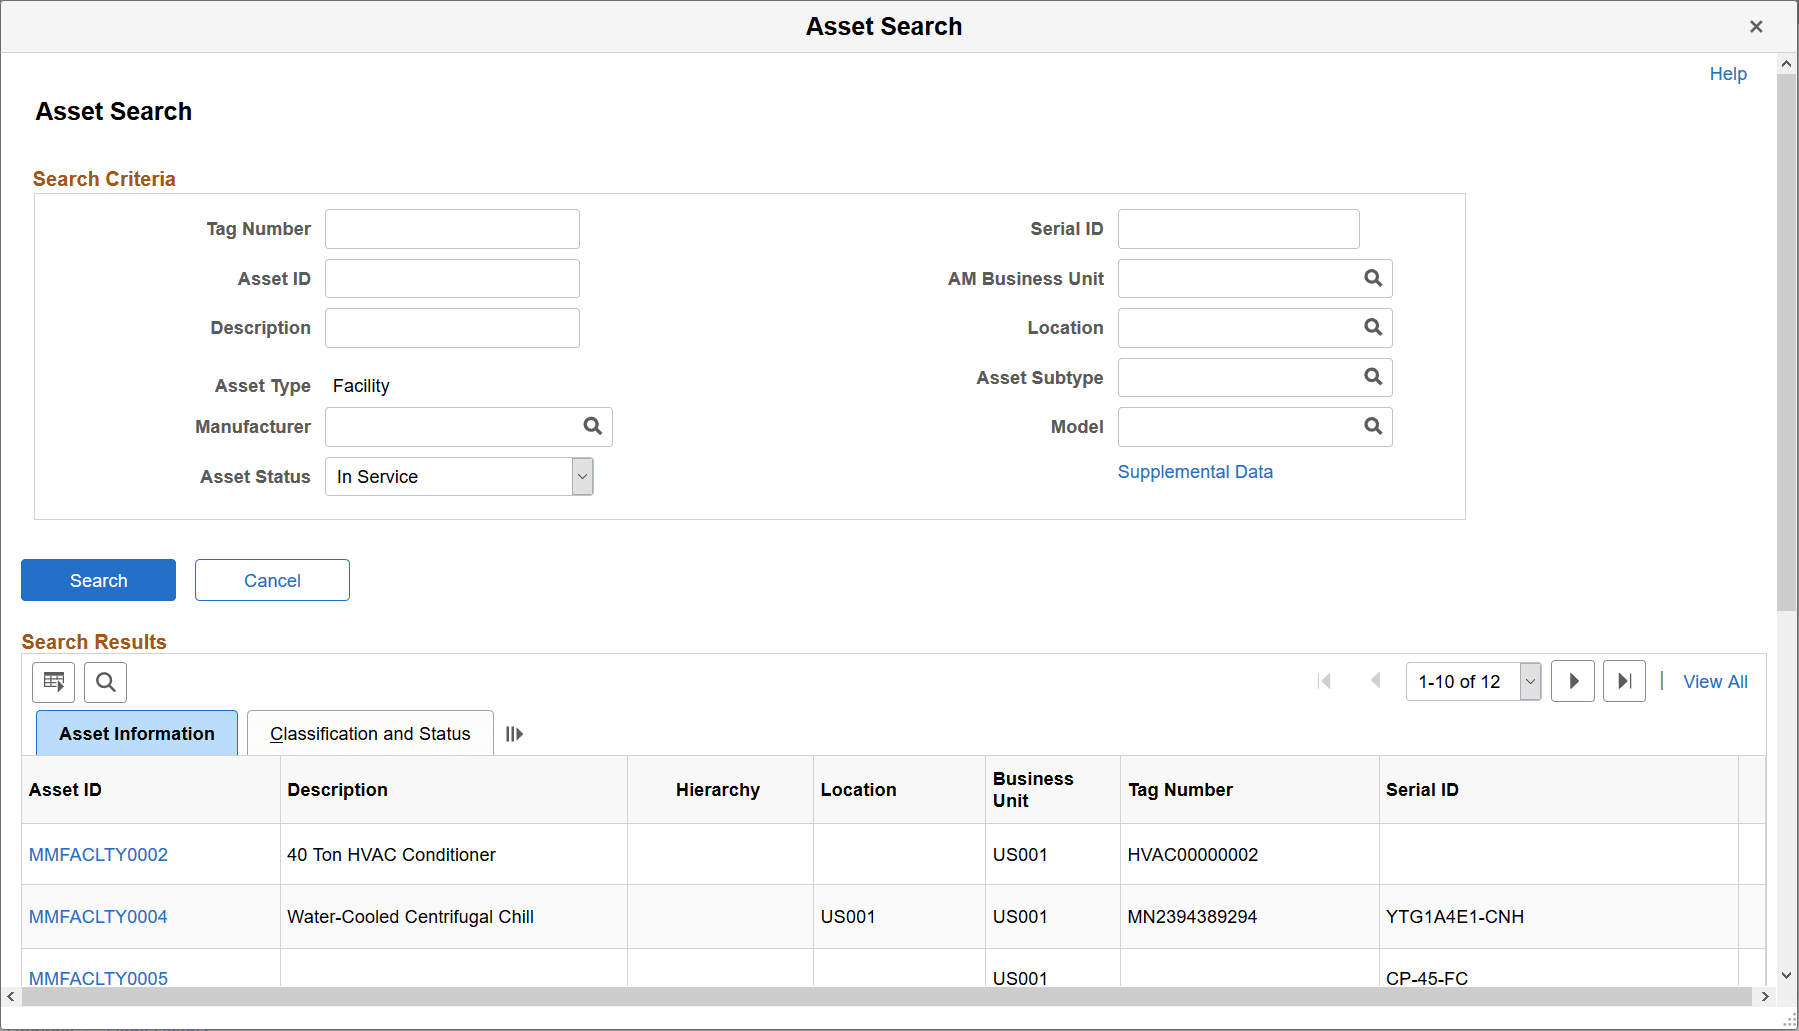Click inside the Tag Number input field
The image size is (1799, 1031).
tap(451, 228)
